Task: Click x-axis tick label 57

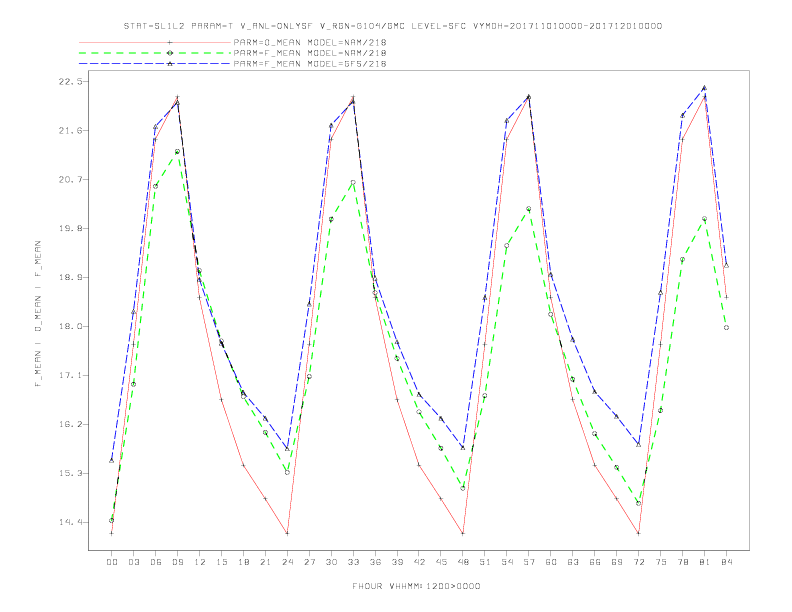Action: click(529, 562)
